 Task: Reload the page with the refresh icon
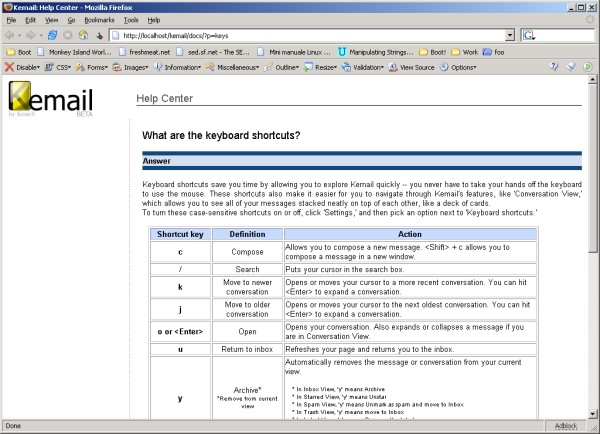click(52, 36)
